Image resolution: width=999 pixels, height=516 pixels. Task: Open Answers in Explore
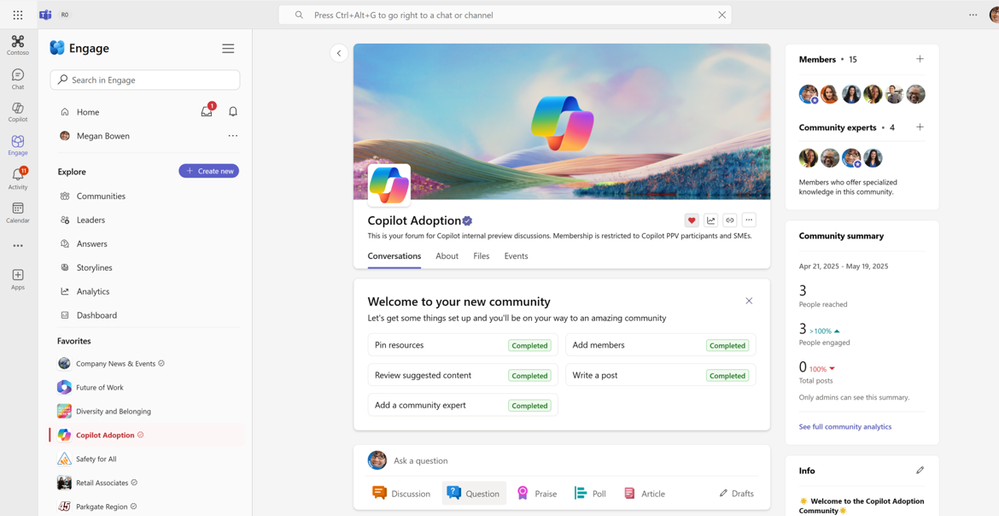pyautogui.click(x=92, y=243)
